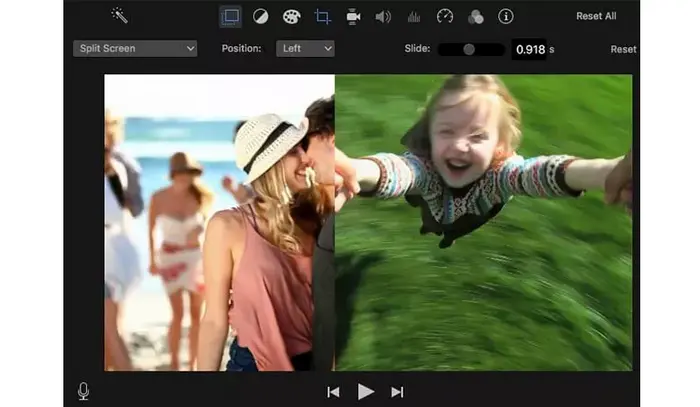Click Reset next to the slide duration

[x=623, y=49]
